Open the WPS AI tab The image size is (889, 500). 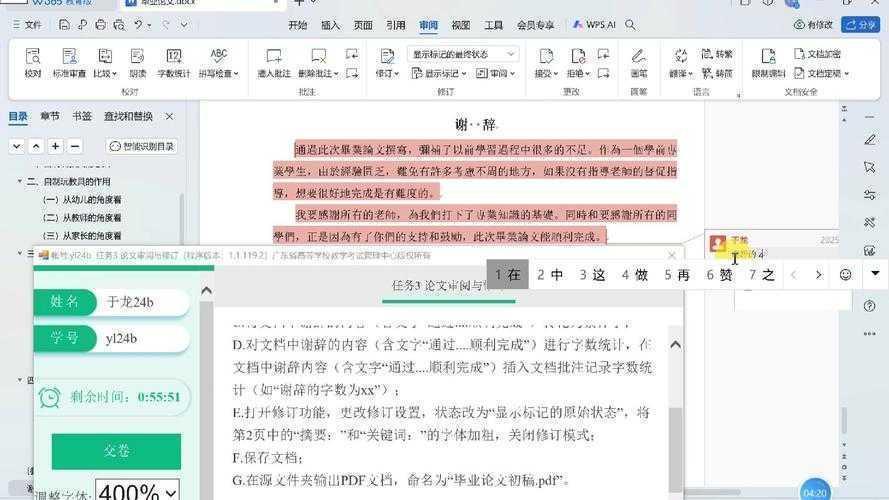pos(594,25)
